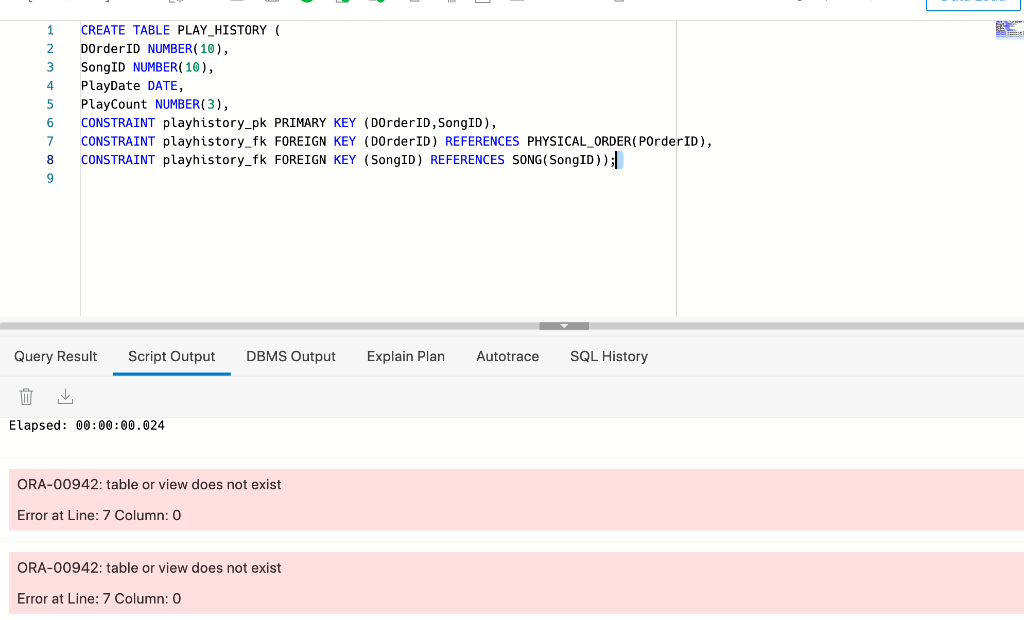This screenshot has height=620, width=1024.
Task: Select the Explain Plan tab
Action: pyautogui.click(x=405, y=356)
